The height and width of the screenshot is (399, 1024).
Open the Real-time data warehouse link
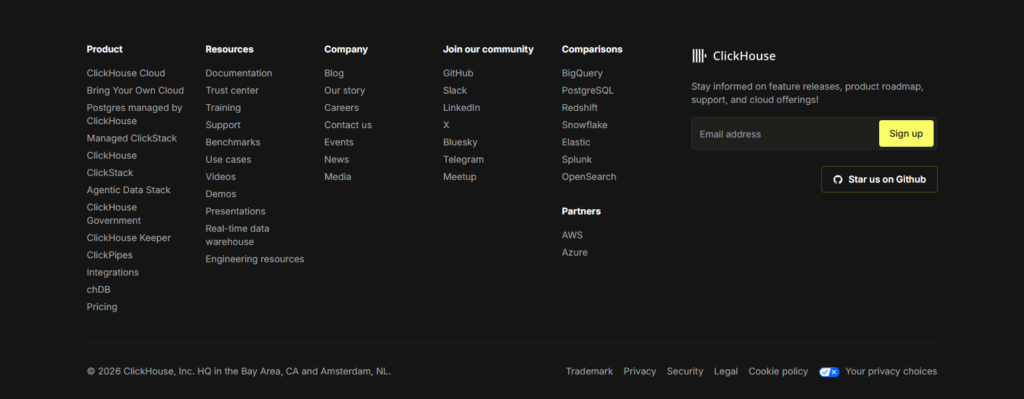(x=238, y=235)
